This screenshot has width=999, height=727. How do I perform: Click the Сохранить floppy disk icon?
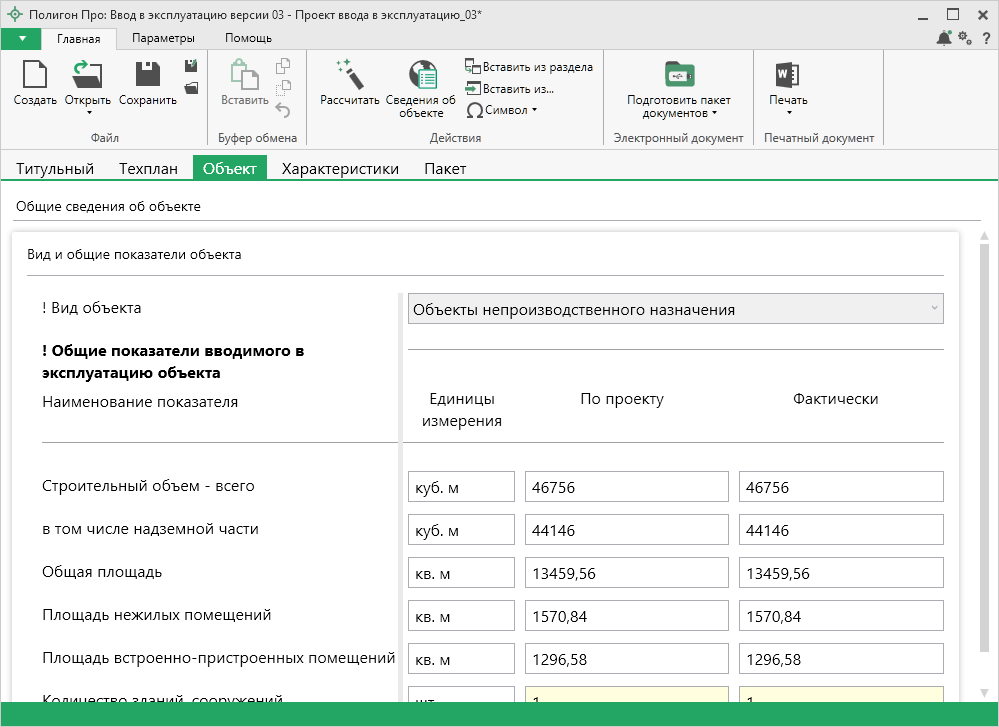[147, 76]
